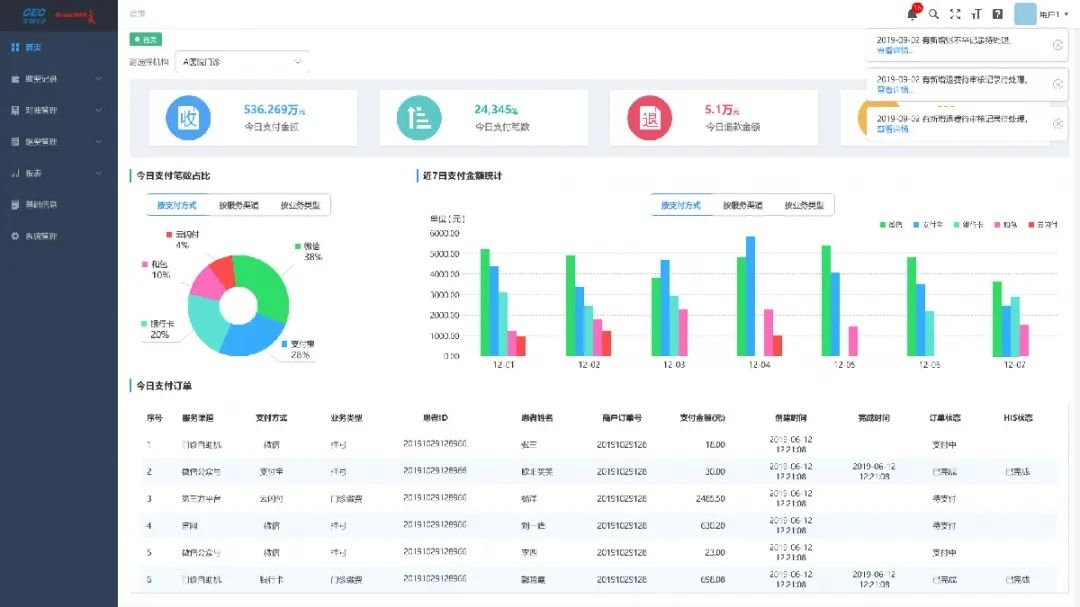The height and width of the screenshot is (607, 1080).
Task: Open the A医院门诊 institution dropdown
Action: [242, 62]
